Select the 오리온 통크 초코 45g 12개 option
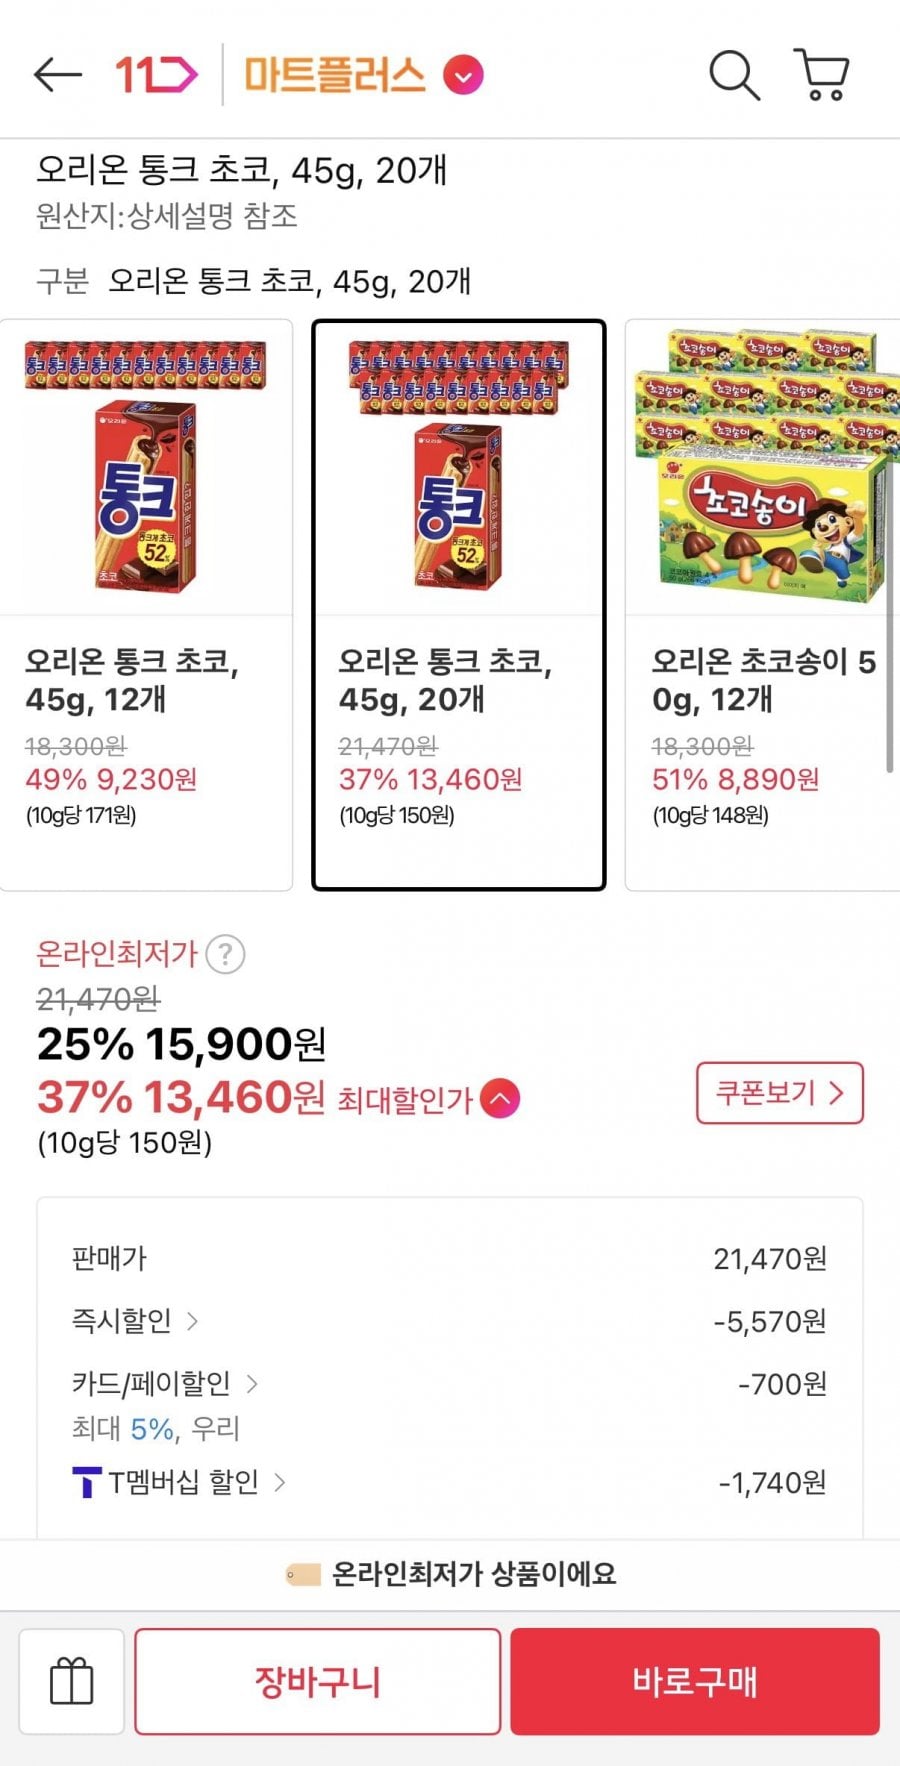Viewport: 900px width, 1766px height. pos(146,604)
